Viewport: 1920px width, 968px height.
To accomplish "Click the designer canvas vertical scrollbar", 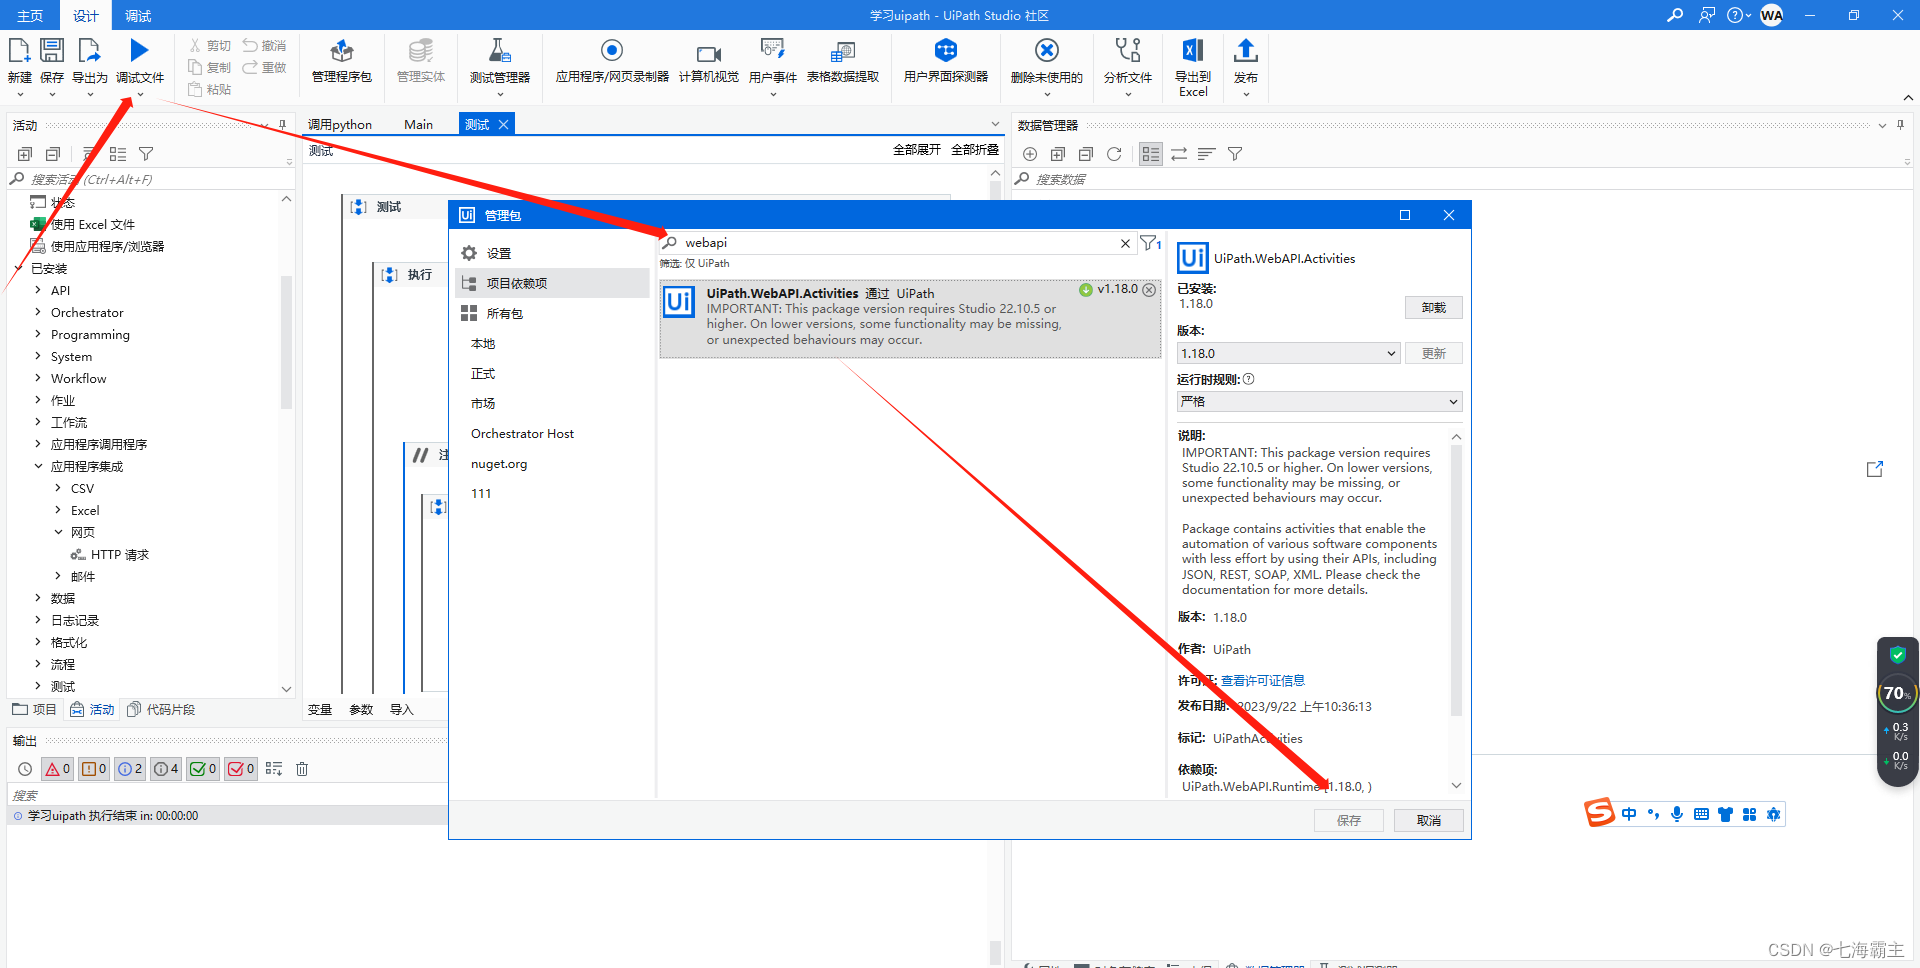I will [995, 190].
